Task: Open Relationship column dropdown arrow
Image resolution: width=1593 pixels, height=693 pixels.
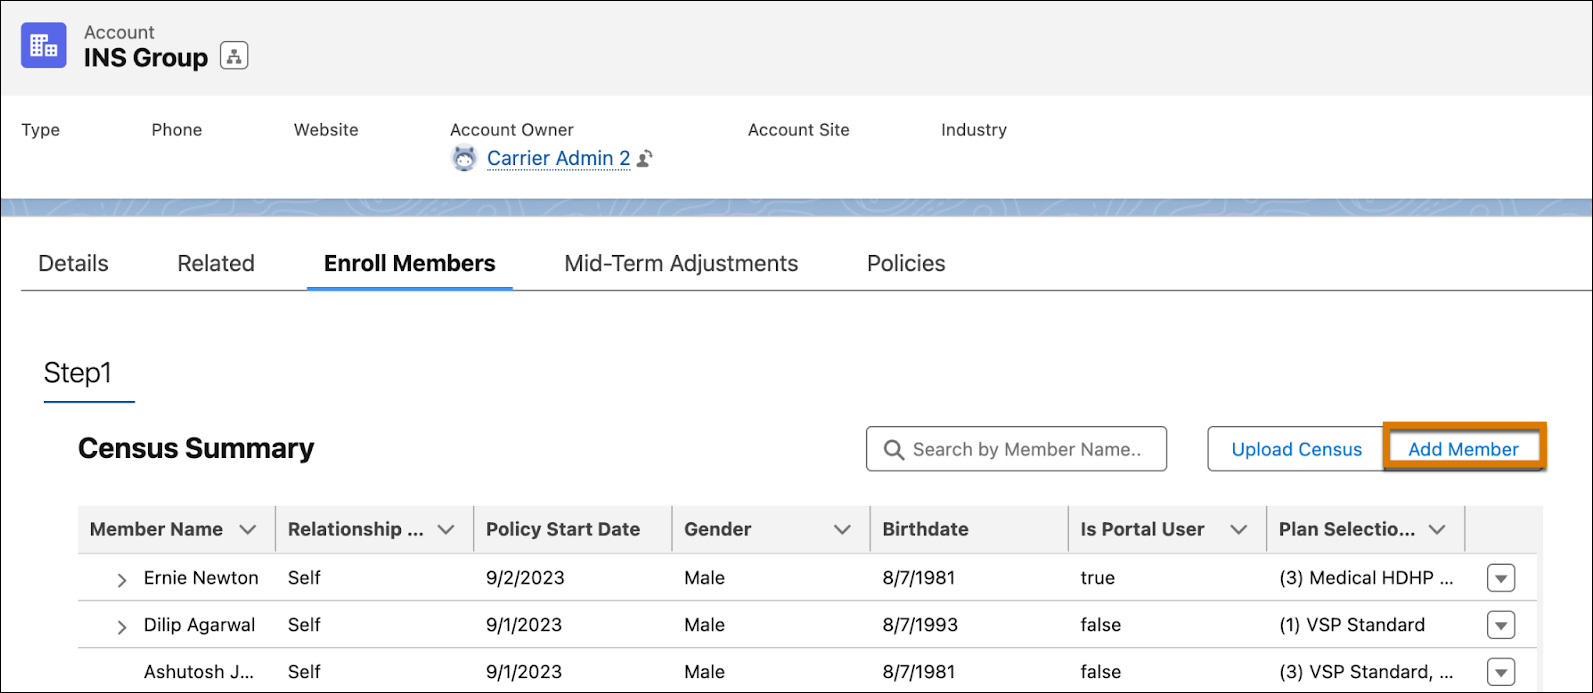Action: tap(446, 530)
